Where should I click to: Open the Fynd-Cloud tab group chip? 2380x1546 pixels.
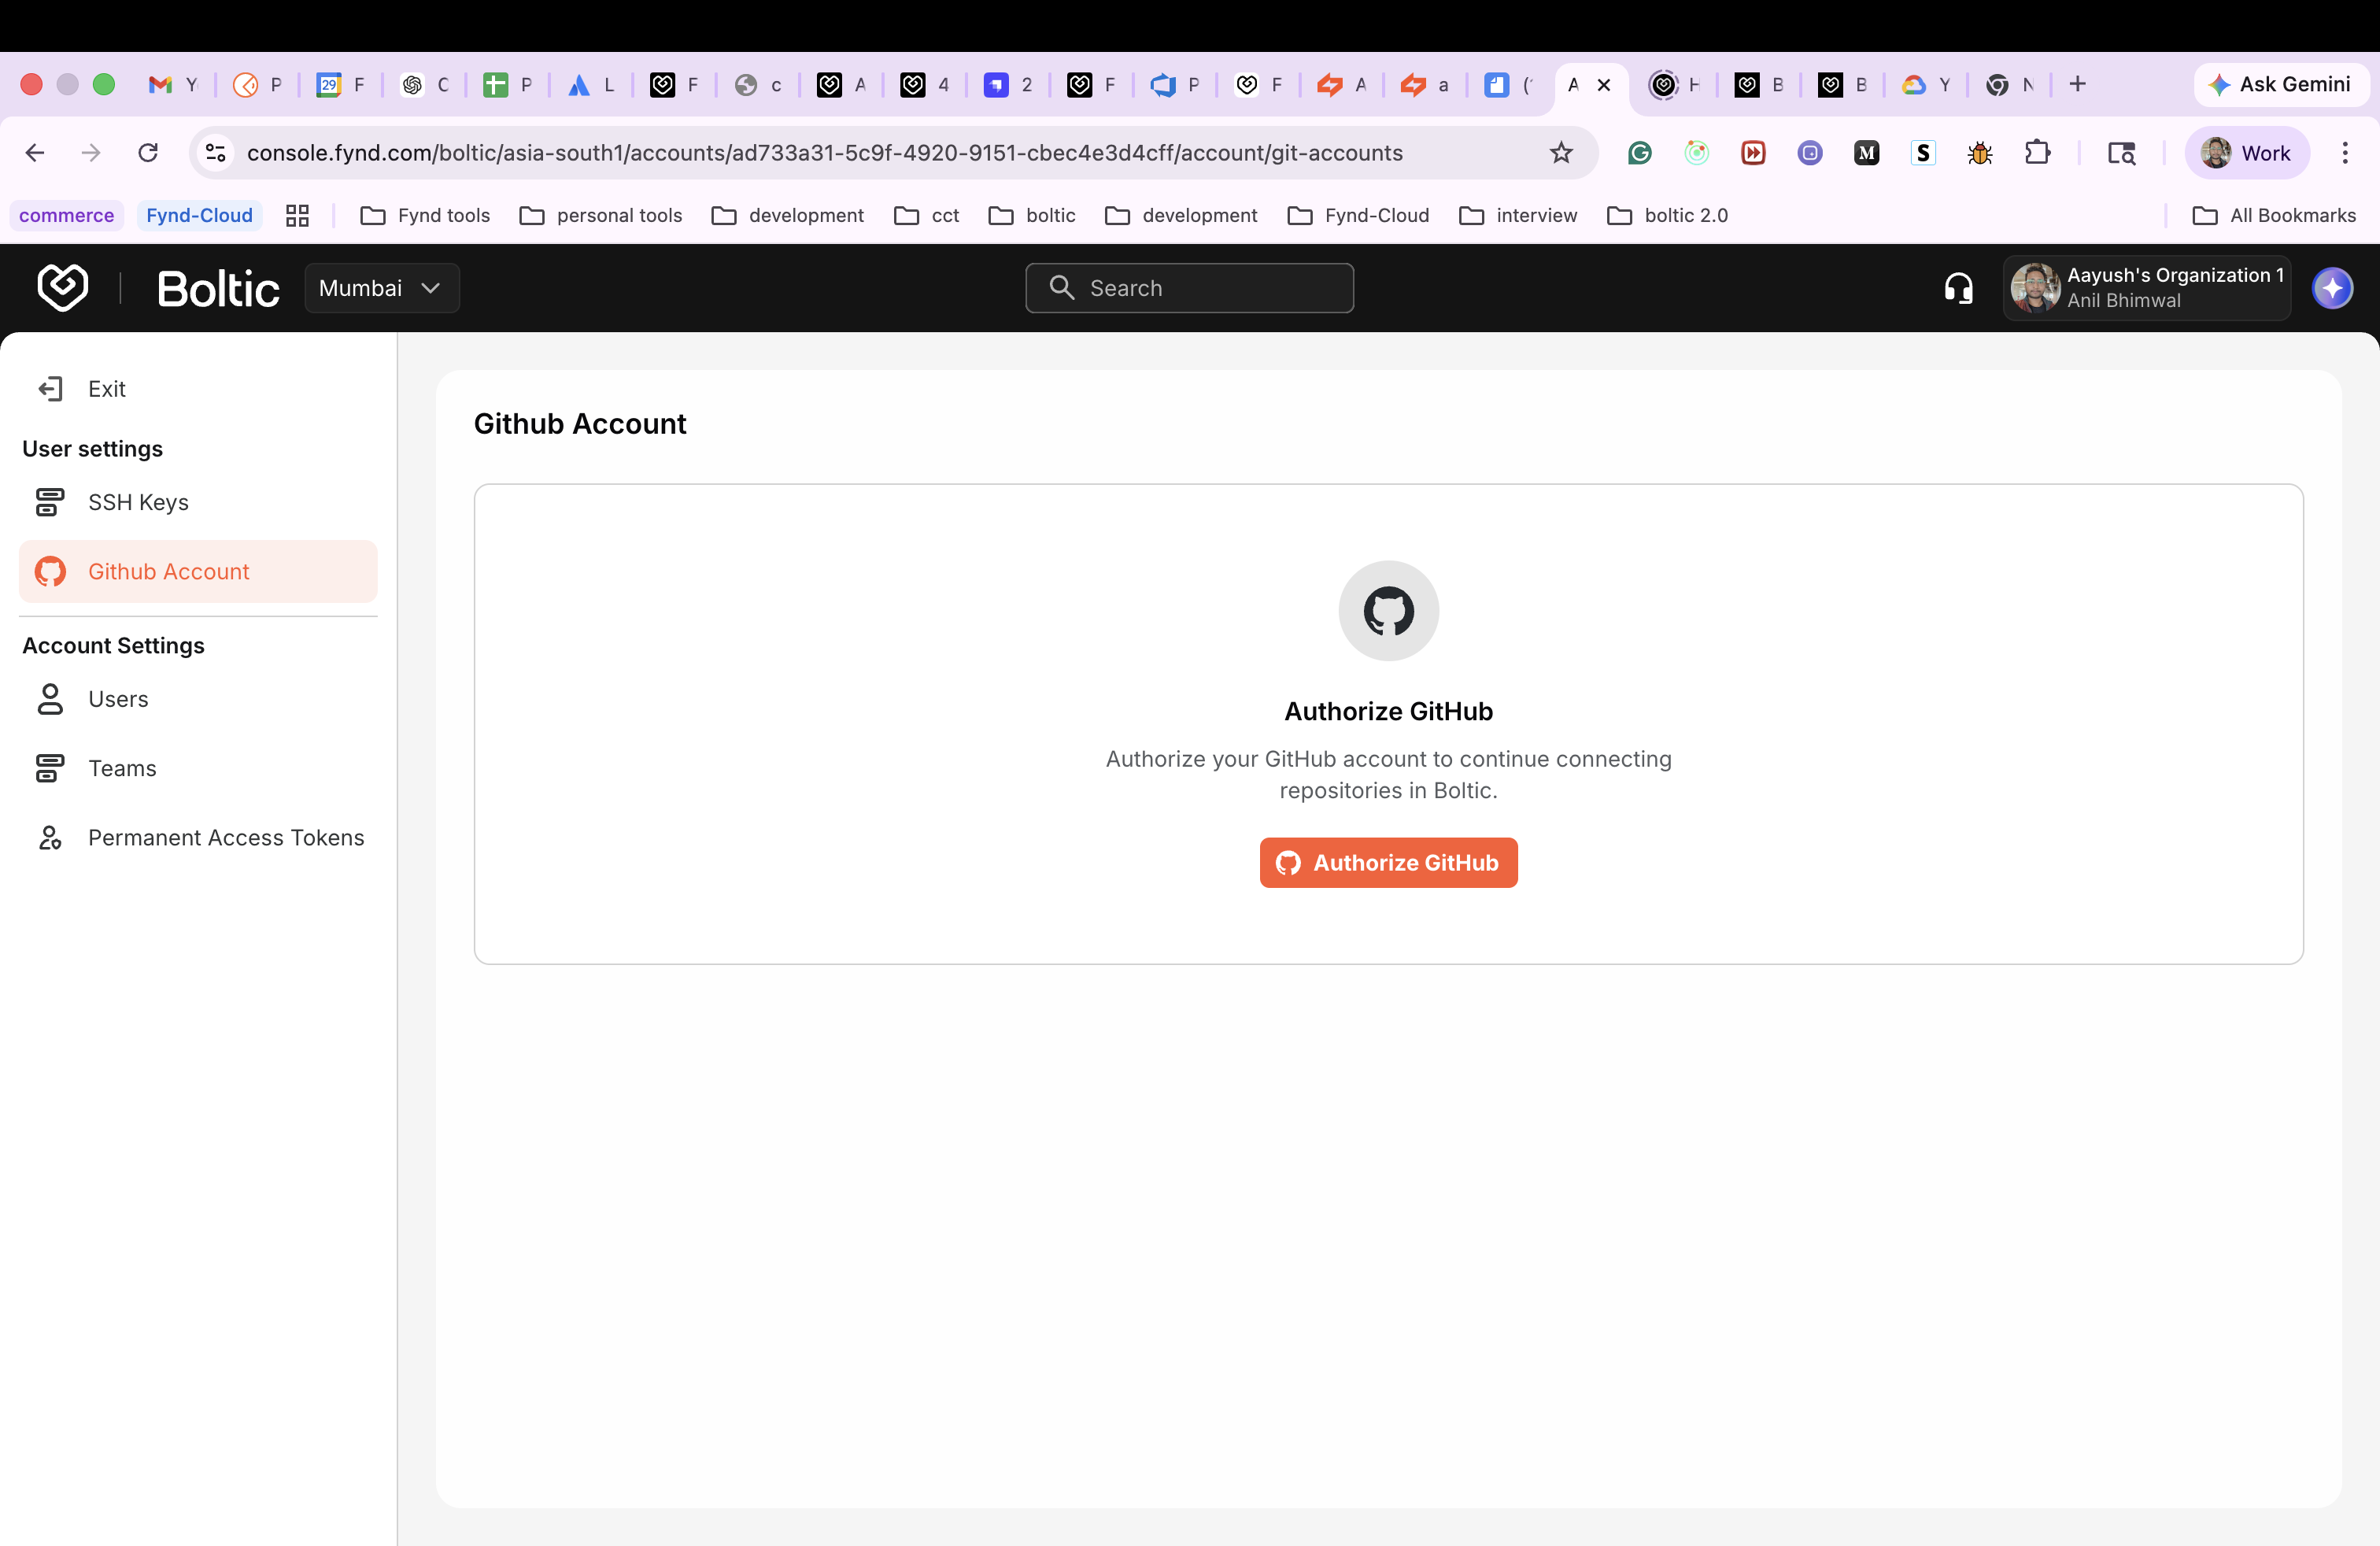(199, 215)
